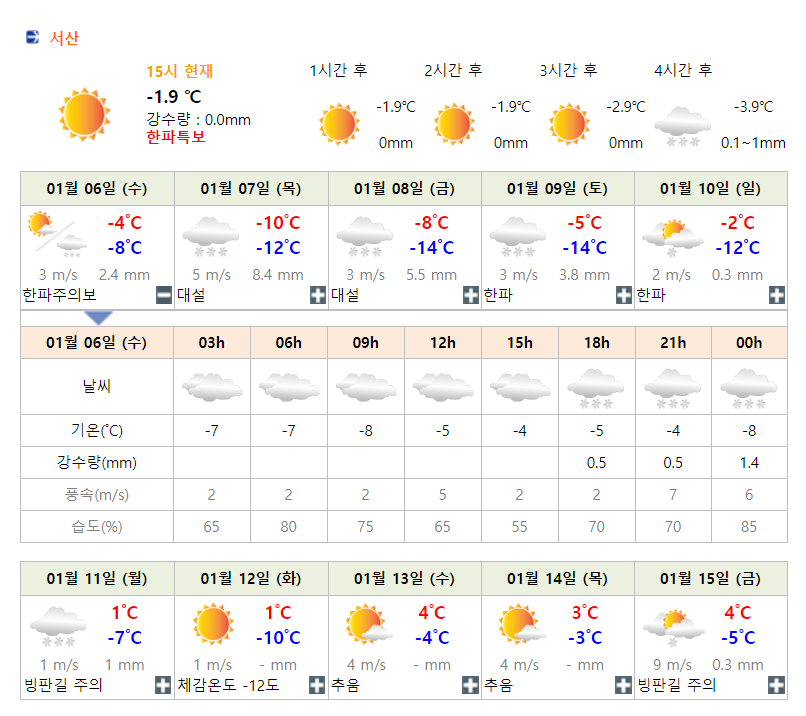
Task: Click the blue arrow icon beside 서산
Action: point(32,37)
